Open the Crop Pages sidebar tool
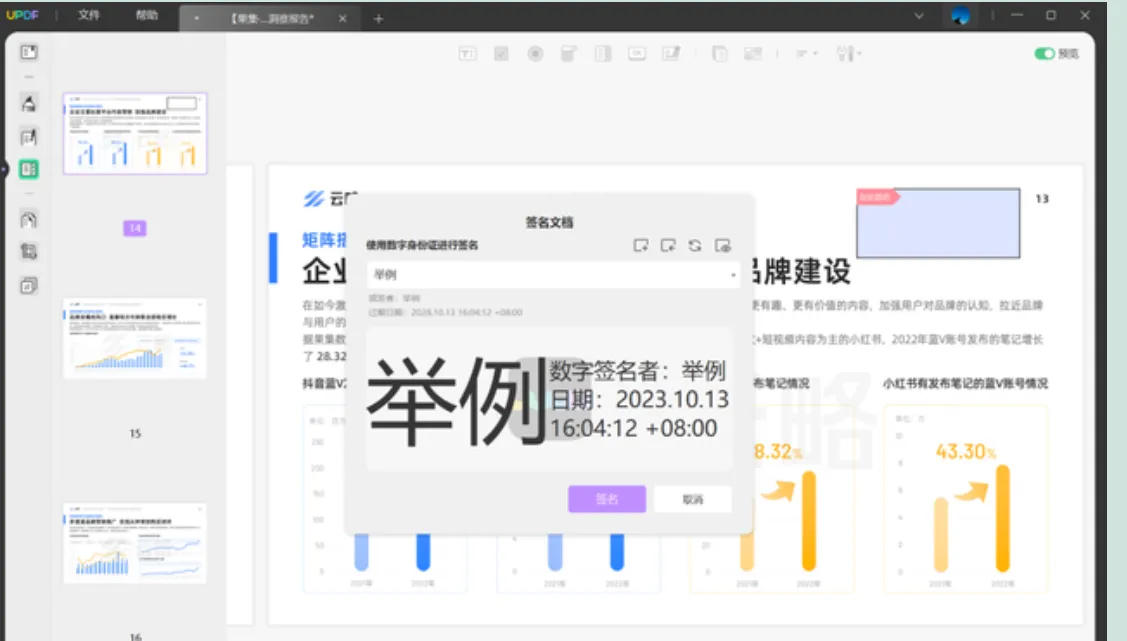 tap(29, 252)
